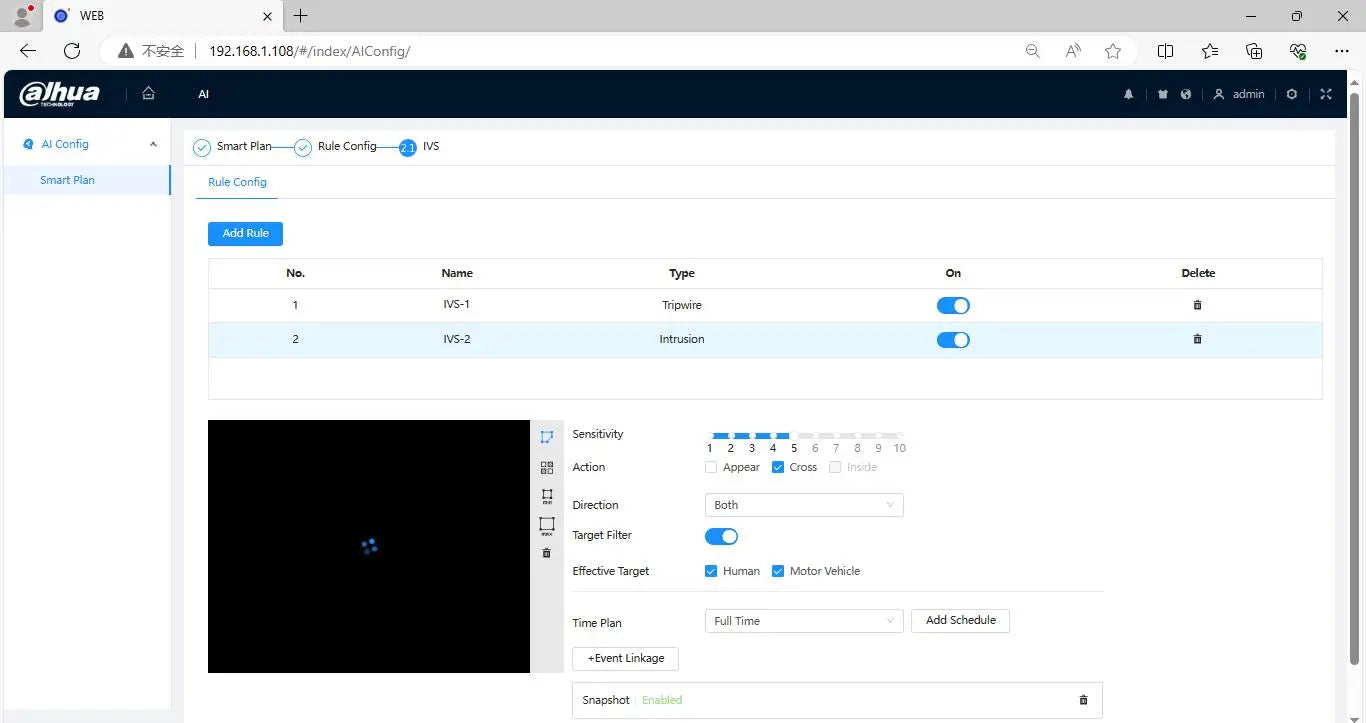Image resolution: width=1366 pixels, height=723 pixels.
Task: Expand the Time Plan Full Time dropdown
Action: pos(803,621)
